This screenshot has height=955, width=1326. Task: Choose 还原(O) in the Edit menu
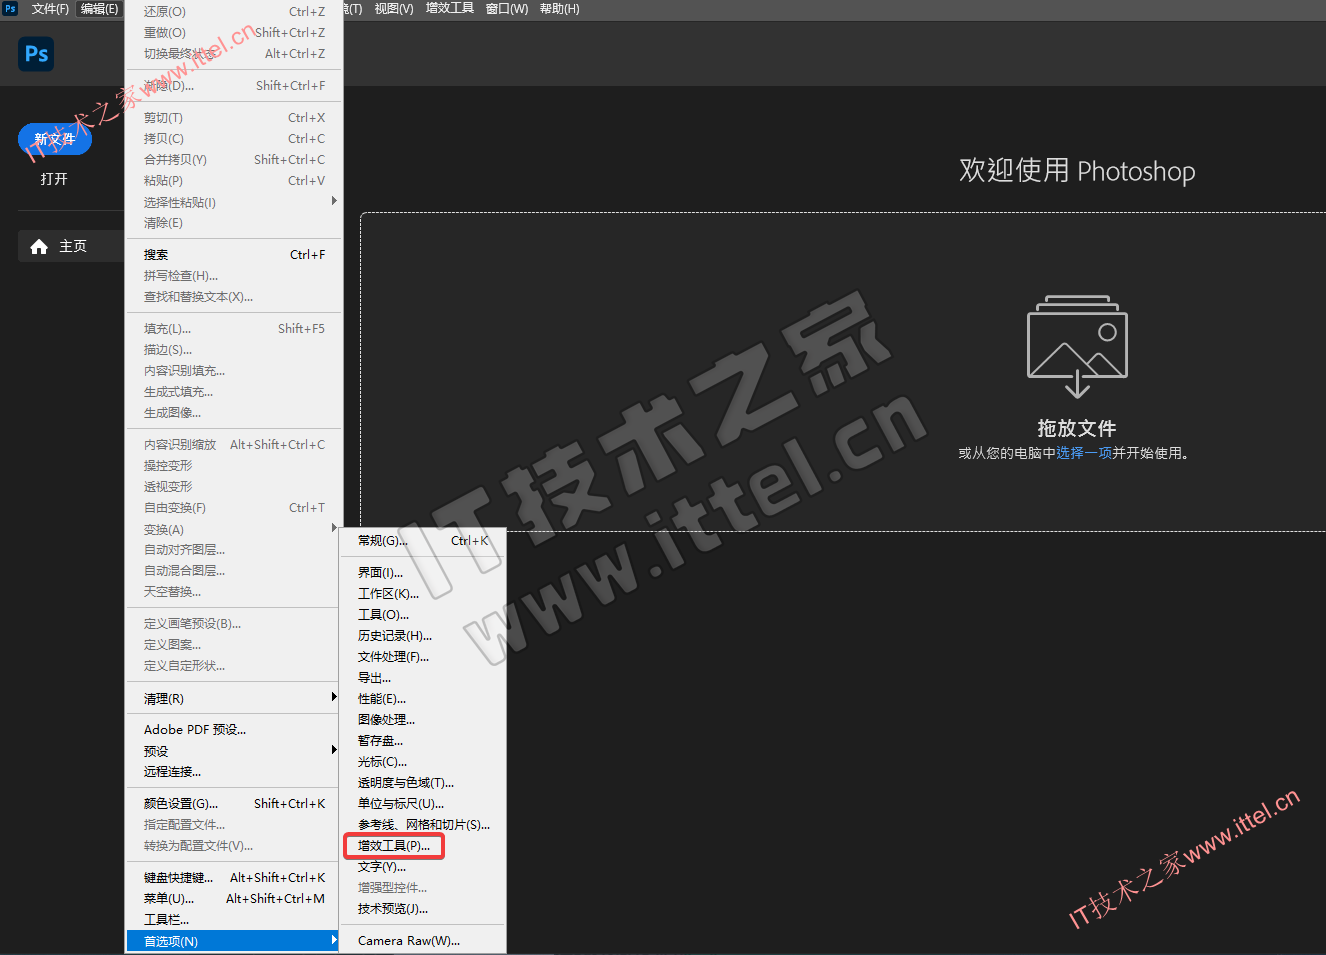tap(234, 12)
